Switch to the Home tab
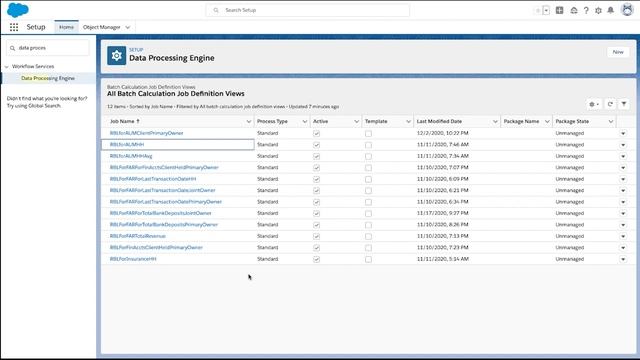 pyautogui.click(x=66, y=27)
